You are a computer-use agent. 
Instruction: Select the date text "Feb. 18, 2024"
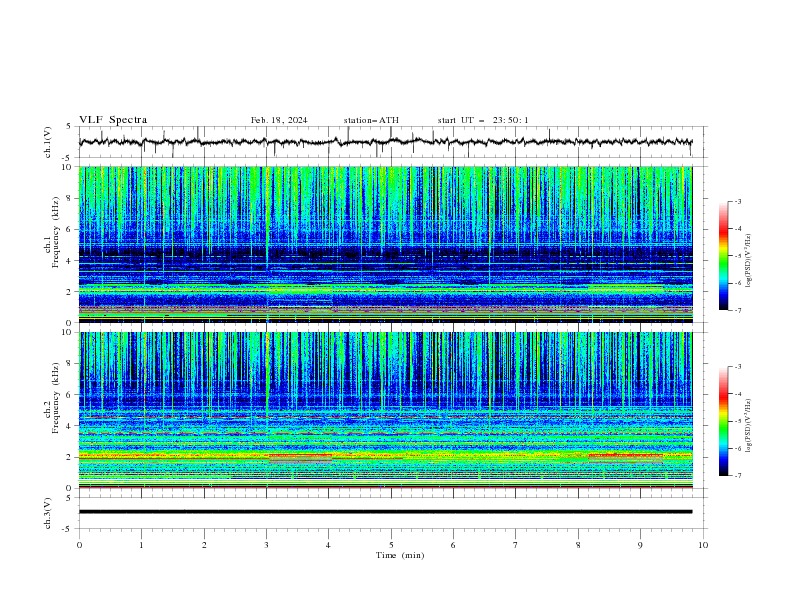pyautogui.click(x=279, y=120)
